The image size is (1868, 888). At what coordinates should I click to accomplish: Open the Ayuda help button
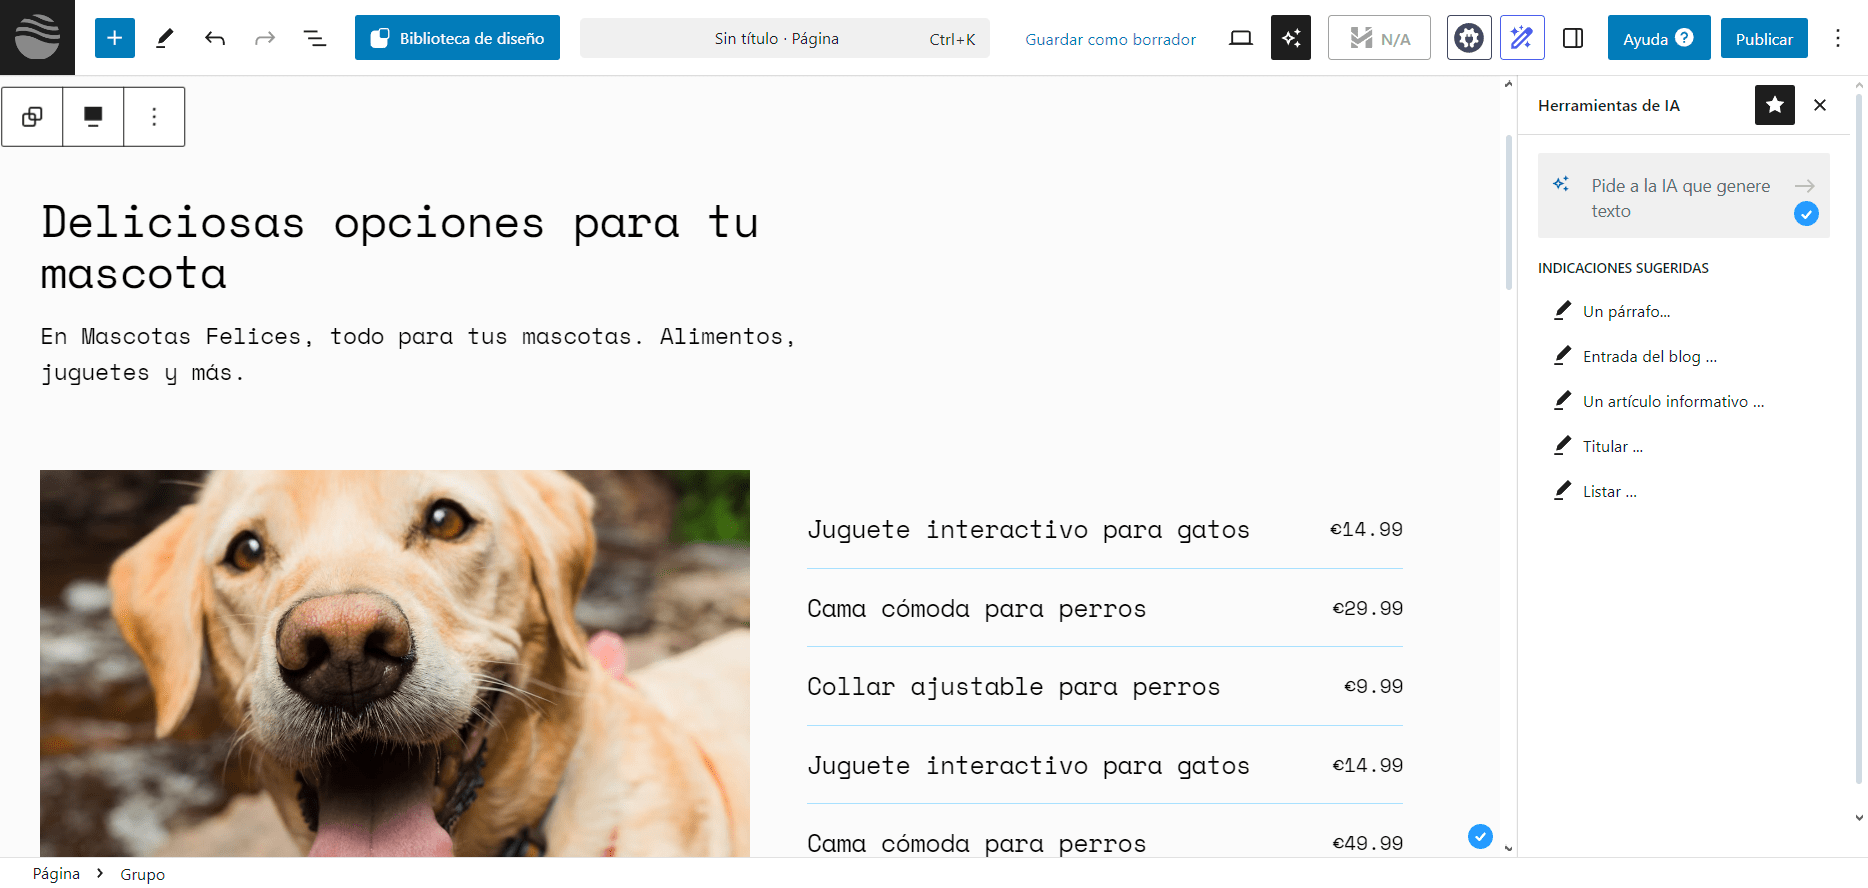[1659, 38]
